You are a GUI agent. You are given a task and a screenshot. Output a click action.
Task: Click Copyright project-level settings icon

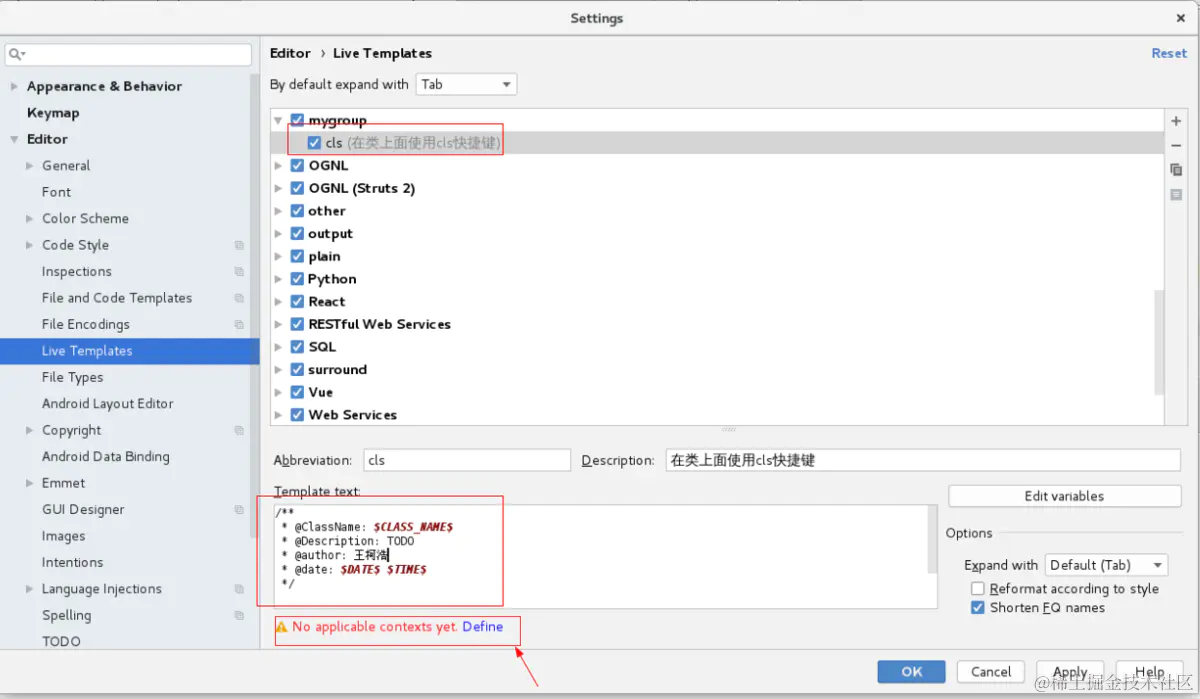click(239, 431)
